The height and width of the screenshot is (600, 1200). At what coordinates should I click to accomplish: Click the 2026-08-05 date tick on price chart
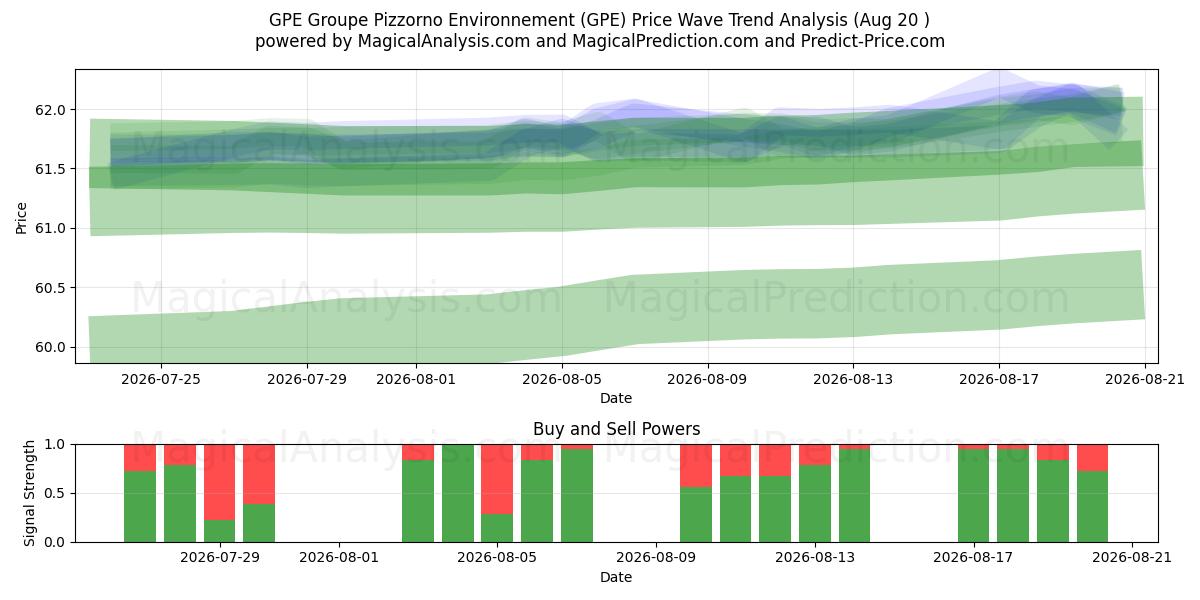[x=562, y=379]
